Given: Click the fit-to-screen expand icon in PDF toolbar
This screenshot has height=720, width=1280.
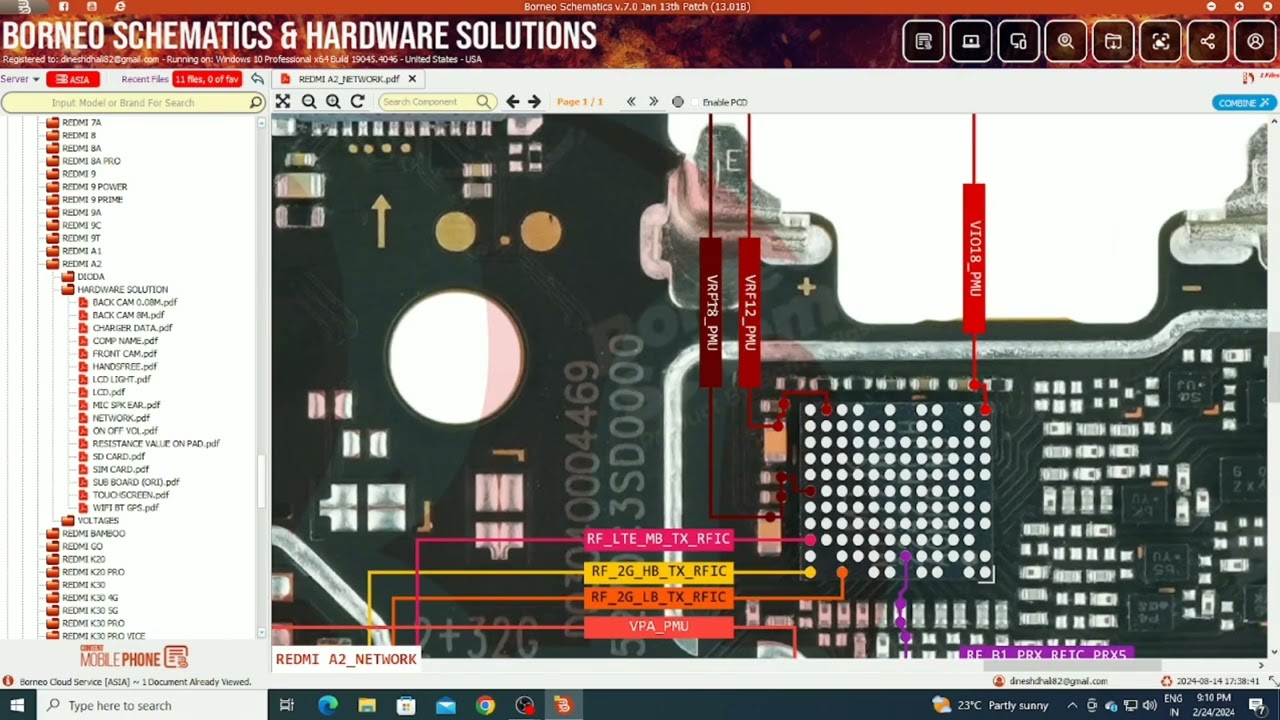Looking at the screenshot, I should click(283, 102).
